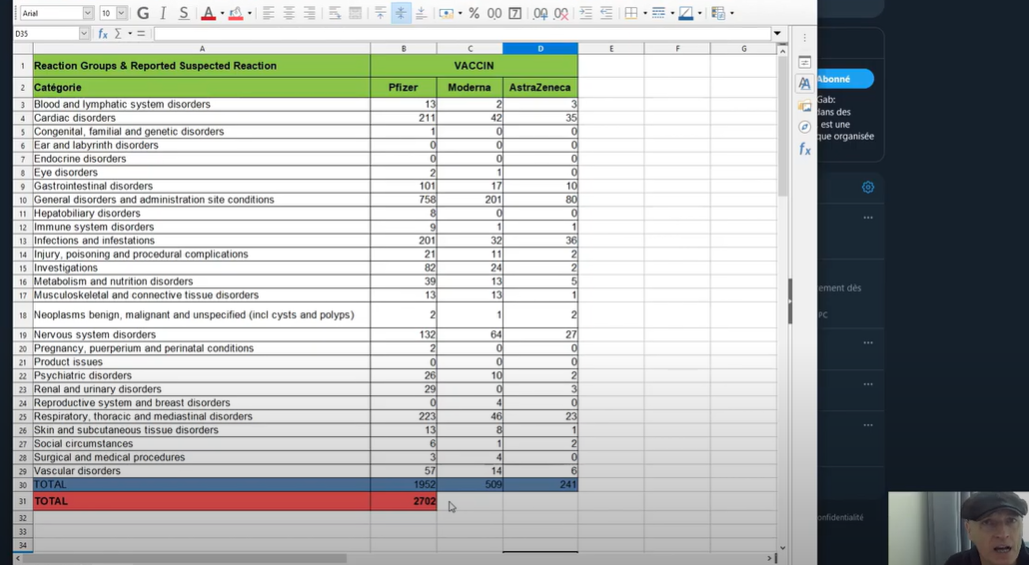Select column B header
Screen dimensions: 1029x565
coord(404,49)
